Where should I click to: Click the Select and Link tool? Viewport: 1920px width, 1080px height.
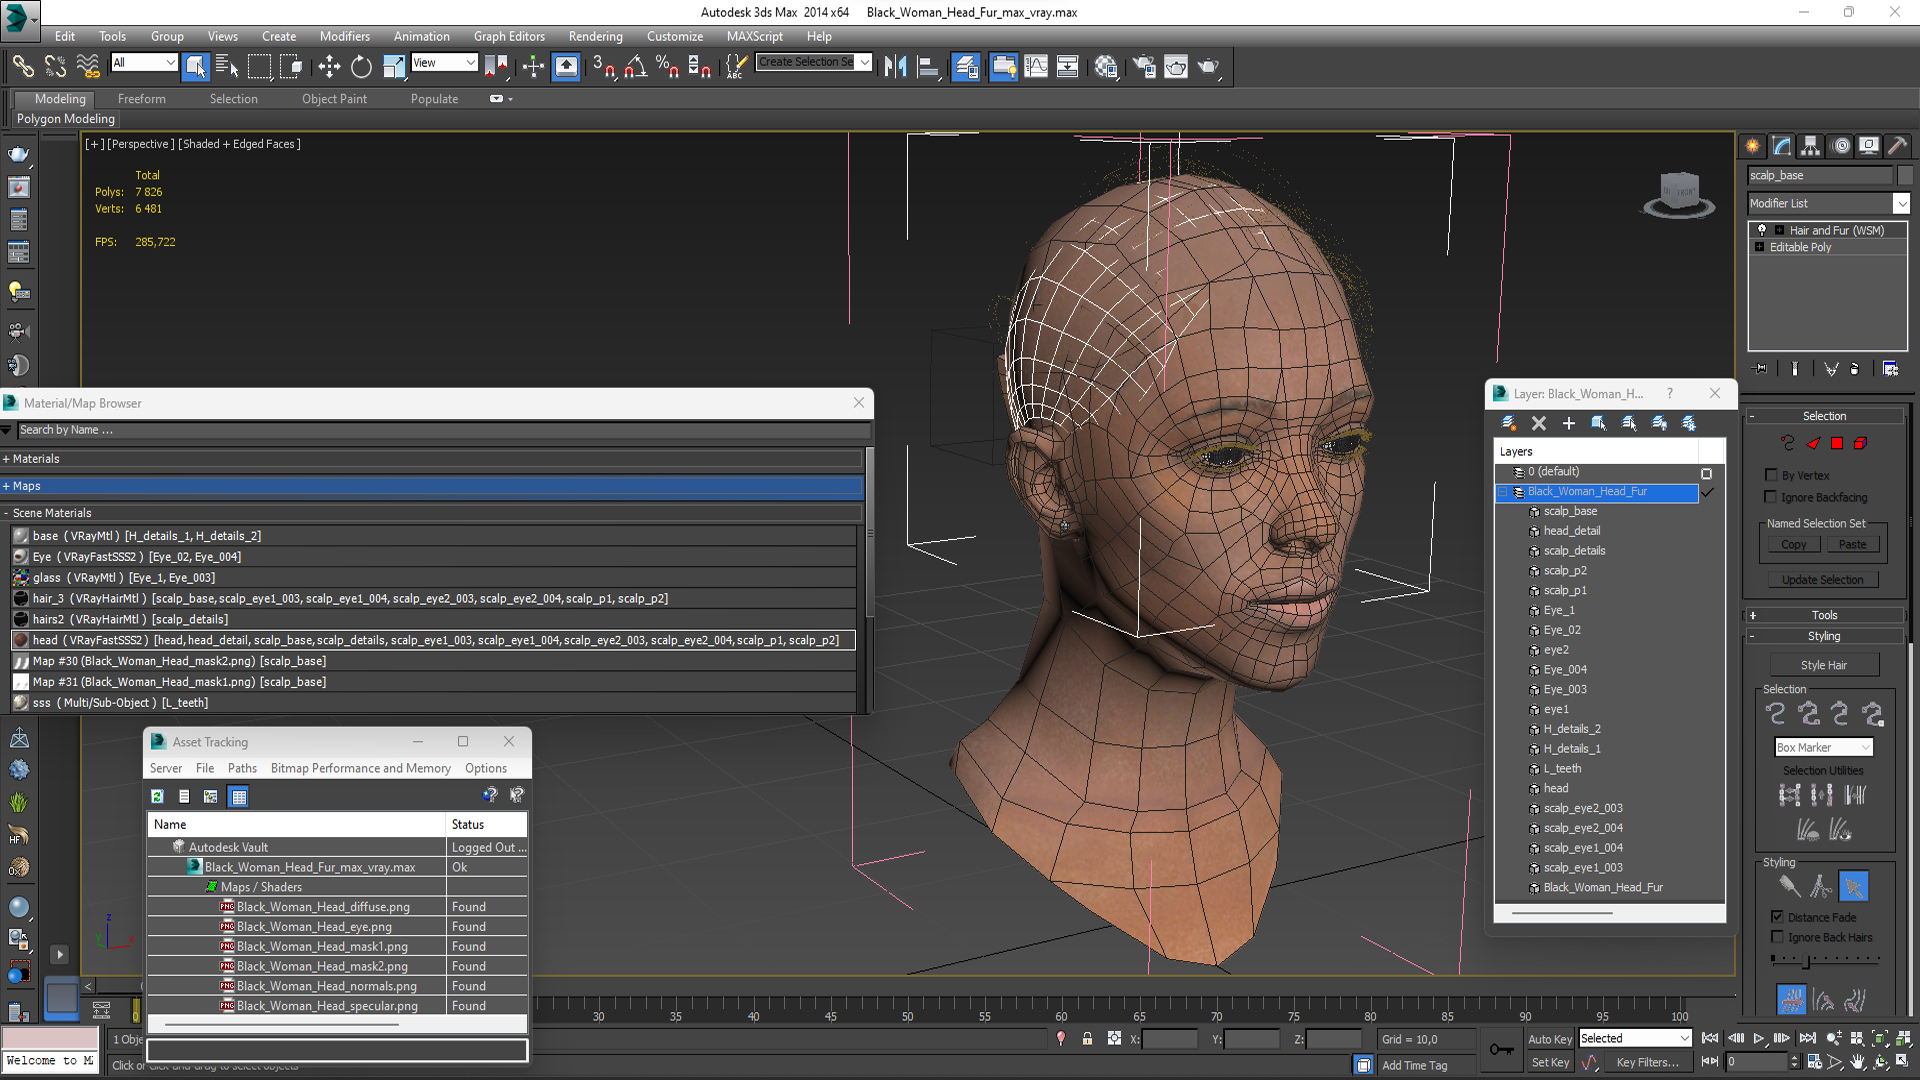coord(22,66)
